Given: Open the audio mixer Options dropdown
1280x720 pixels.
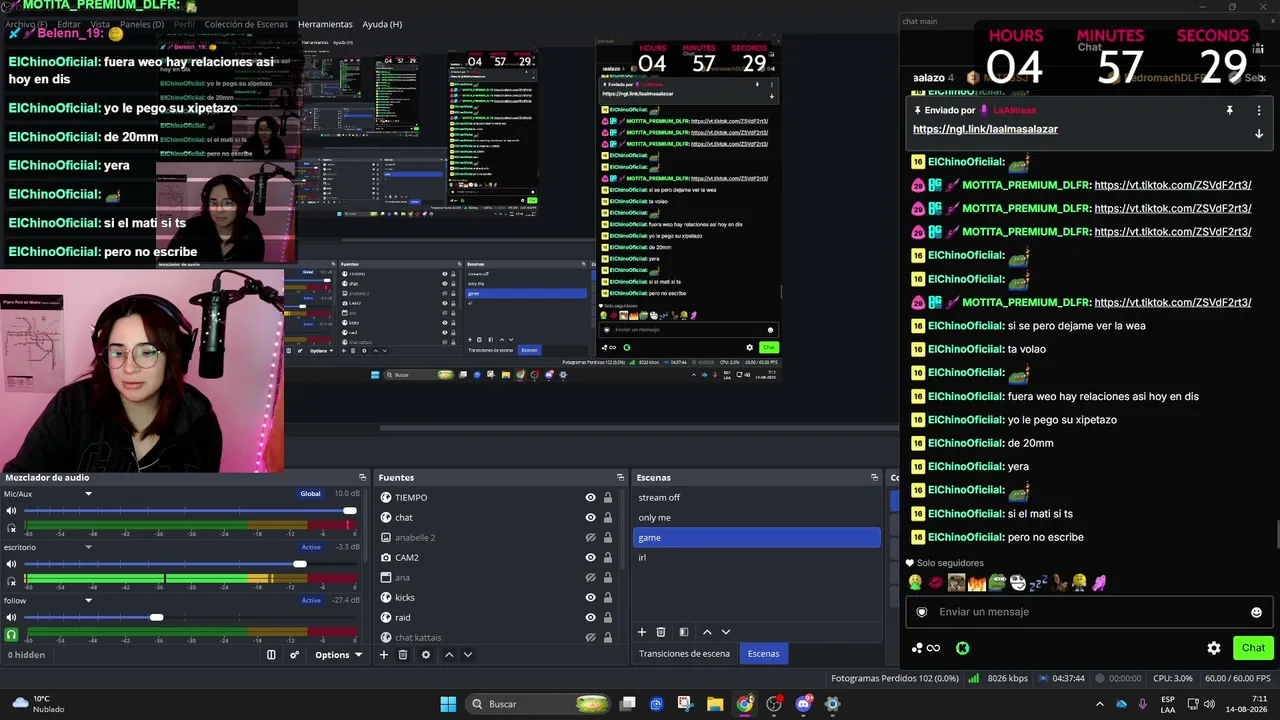Looking at the screenshot, I should pos(338,655).
